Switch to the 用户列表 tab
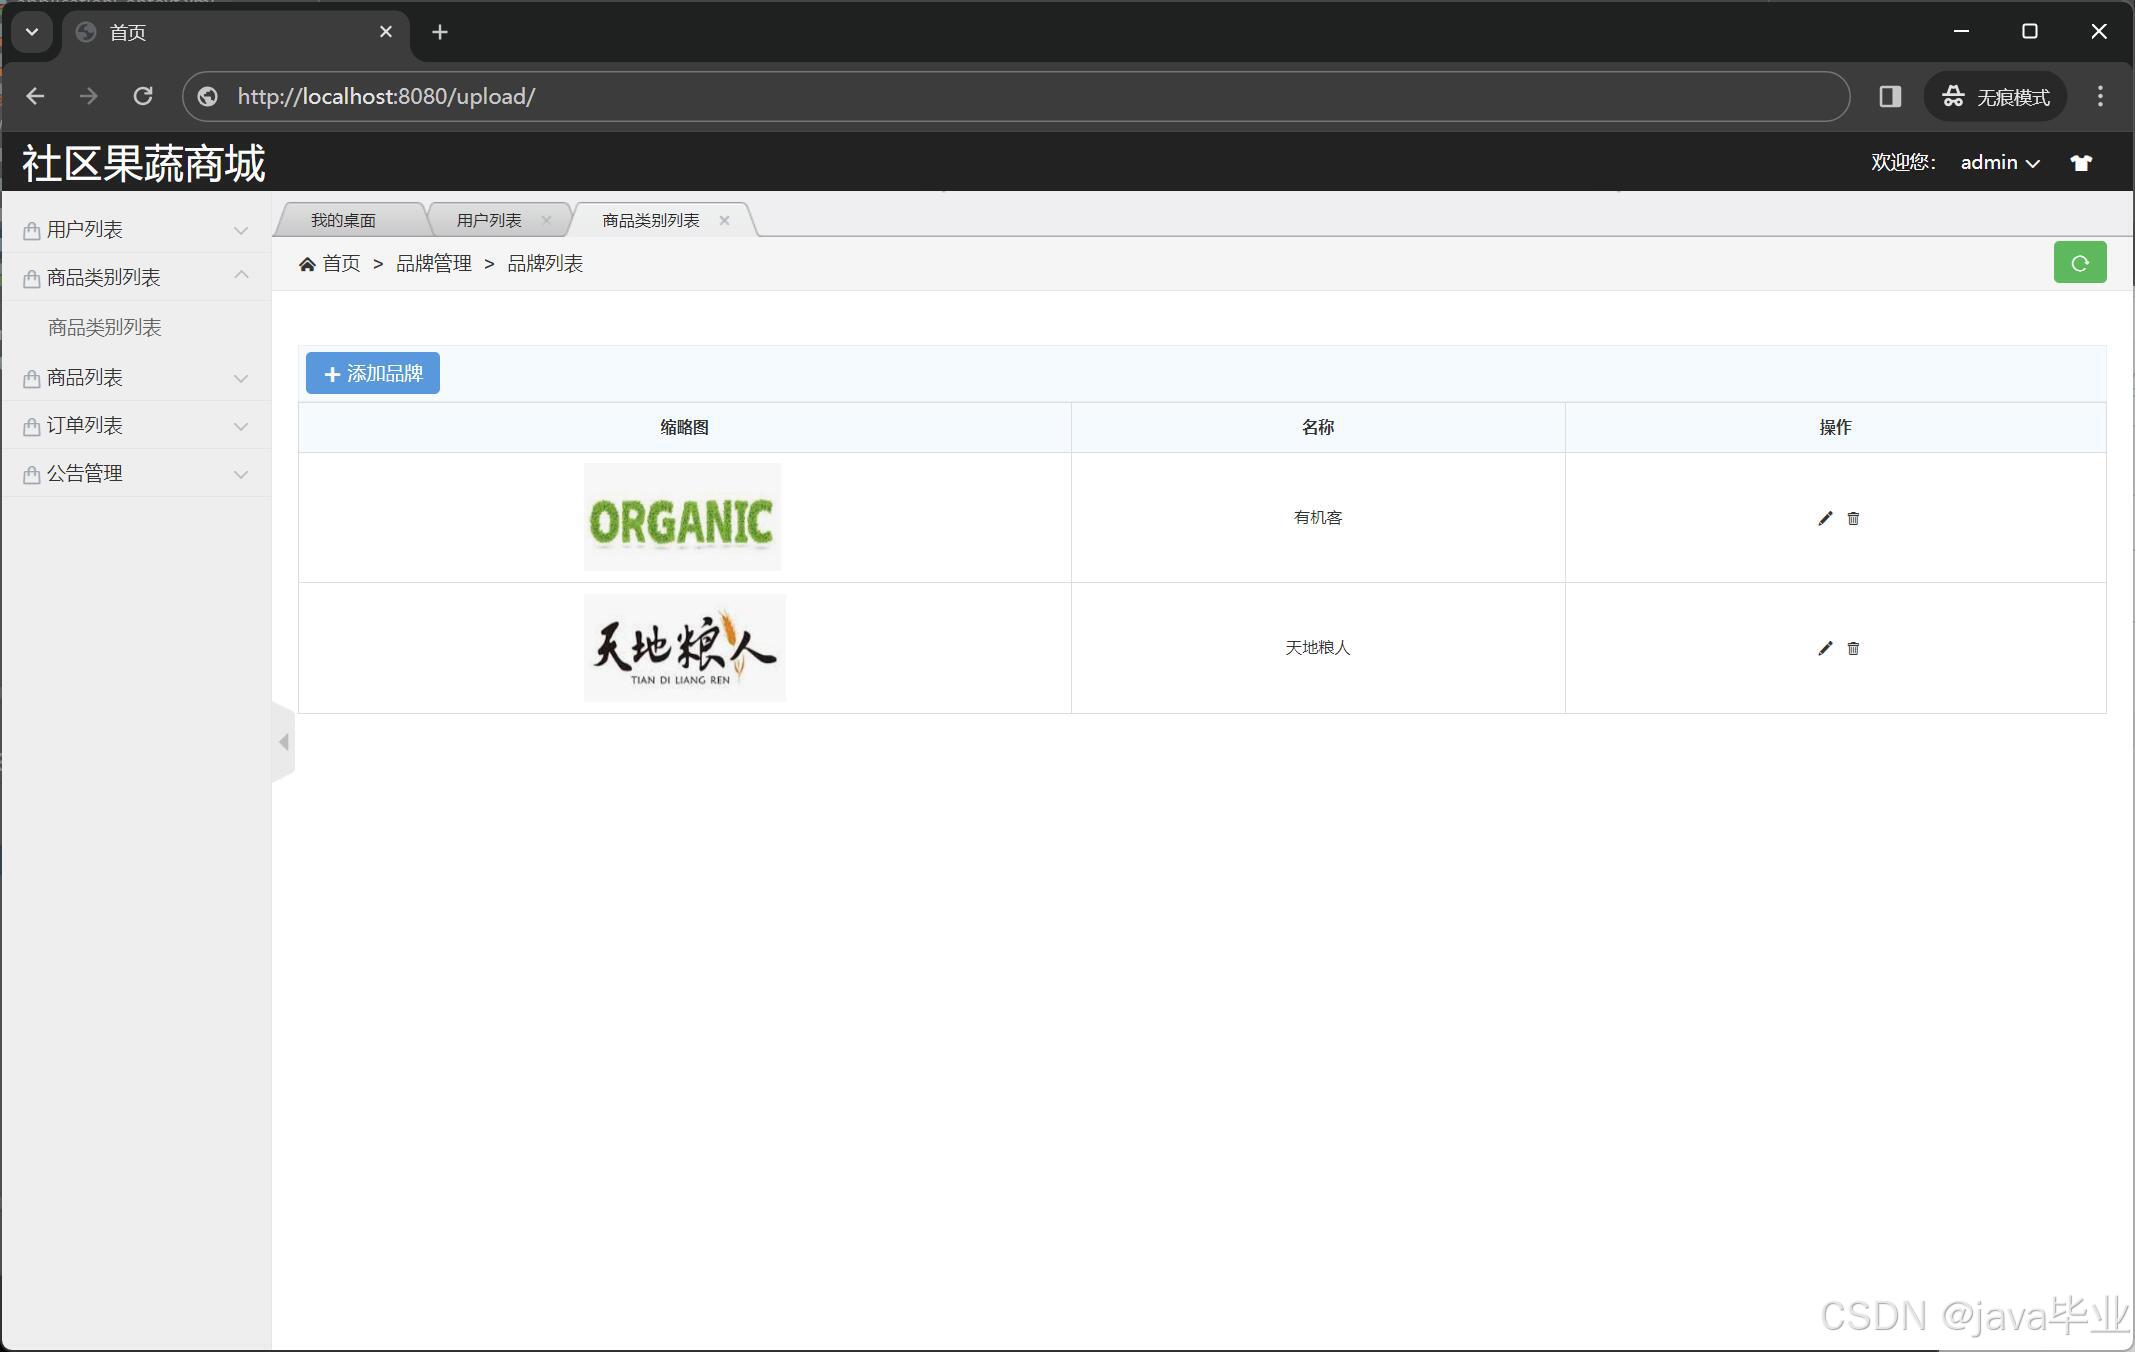The height and width of the screenshot is (1352, 2135). tap(489, 220)
